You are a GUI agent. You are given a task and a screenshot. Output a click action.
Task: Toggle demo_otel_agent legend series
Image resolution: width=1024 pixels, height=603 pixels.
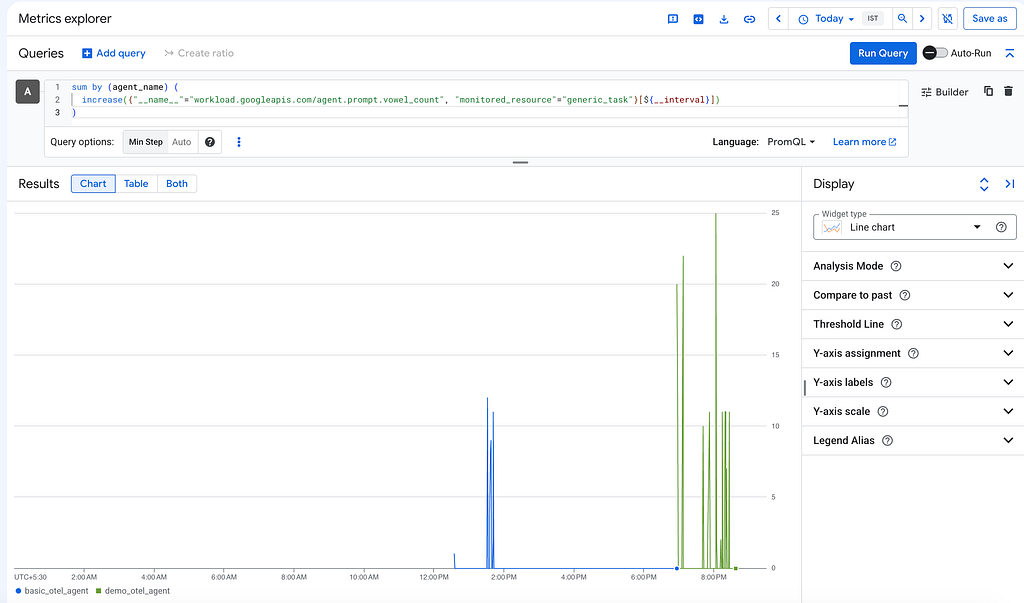click(x=133, y=591)
